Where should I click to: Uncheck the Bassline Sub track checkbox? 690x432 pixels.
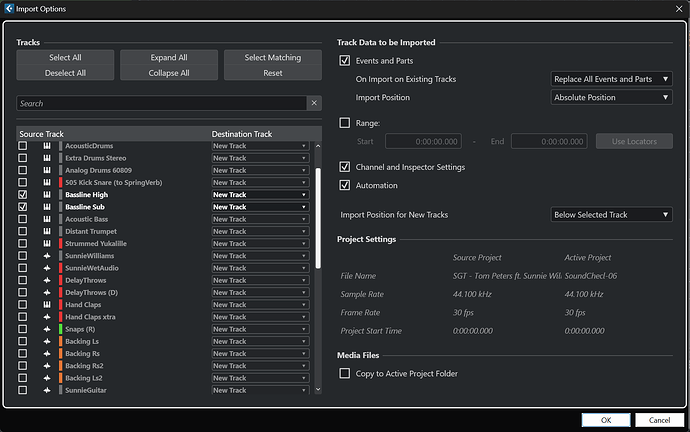[22, 207]
